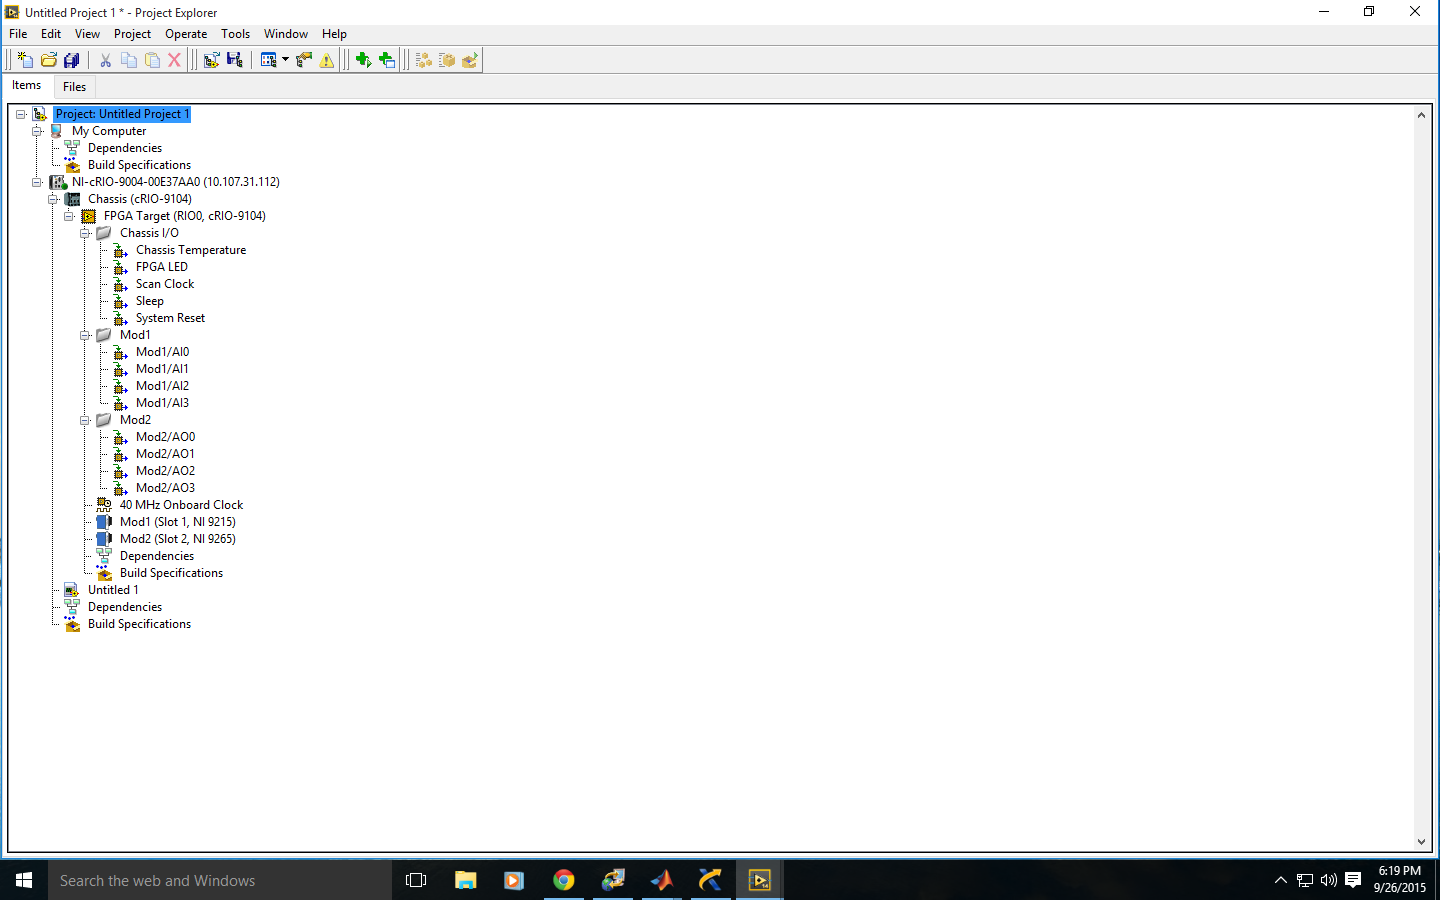Click the taskbar search box

220,880
